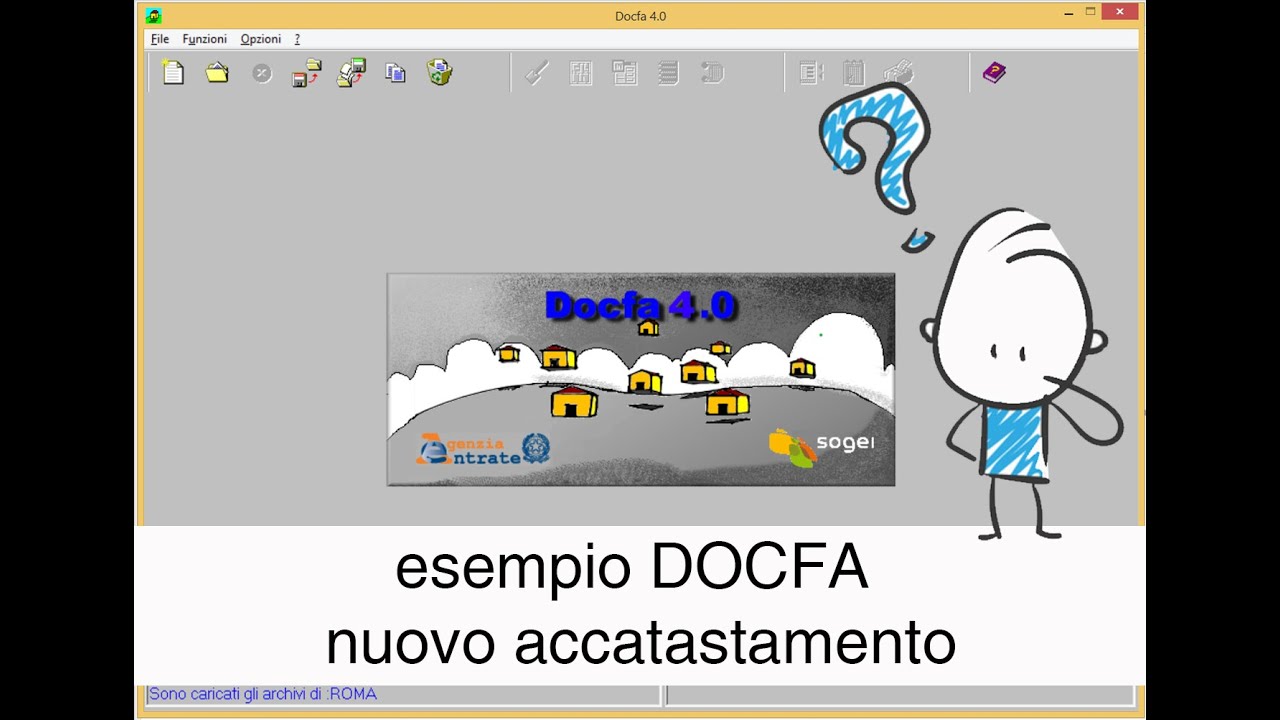Create a new document with blank page icon

pyautogui.click(x=174, y=73)
